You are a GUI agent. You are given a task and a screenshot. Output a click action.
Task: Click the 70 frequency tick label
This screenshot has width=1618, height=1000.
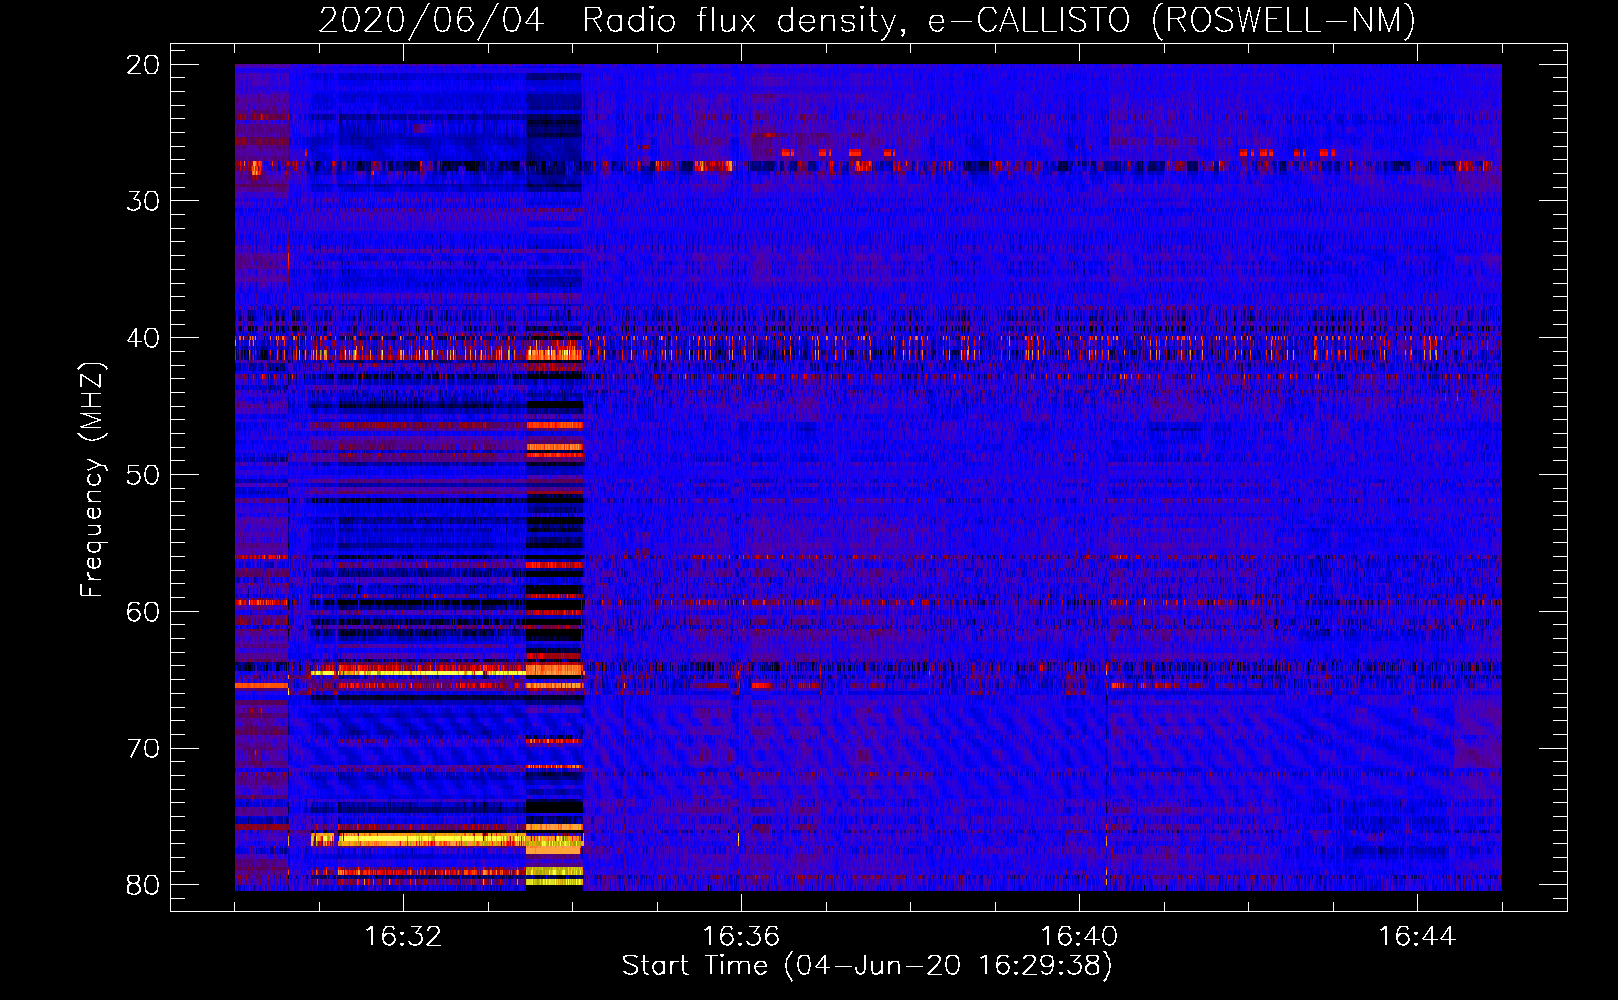[x=144, y=748]
